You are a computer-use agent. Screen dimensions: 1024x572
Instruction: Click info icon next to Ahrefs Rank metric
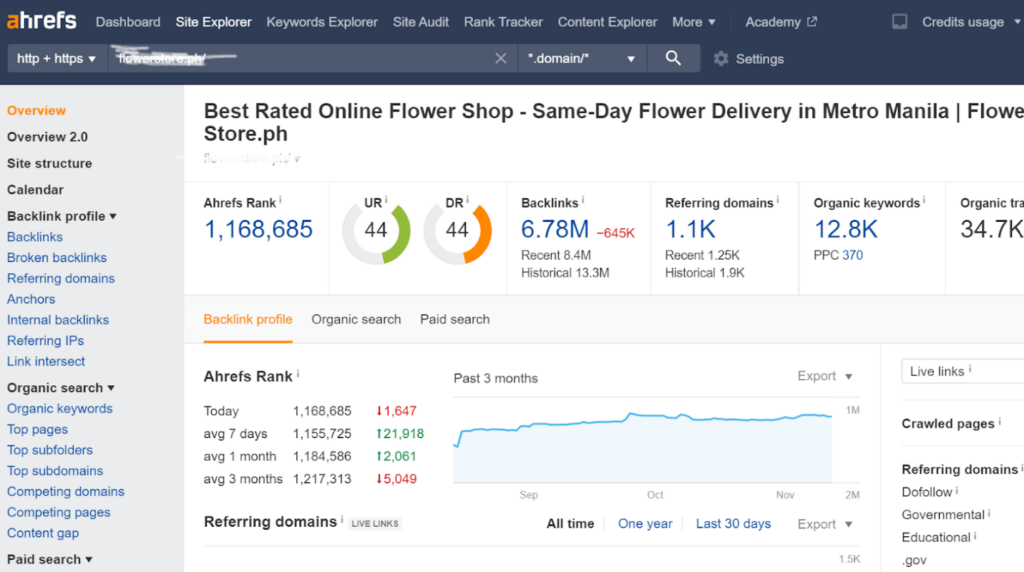(281, 200)
